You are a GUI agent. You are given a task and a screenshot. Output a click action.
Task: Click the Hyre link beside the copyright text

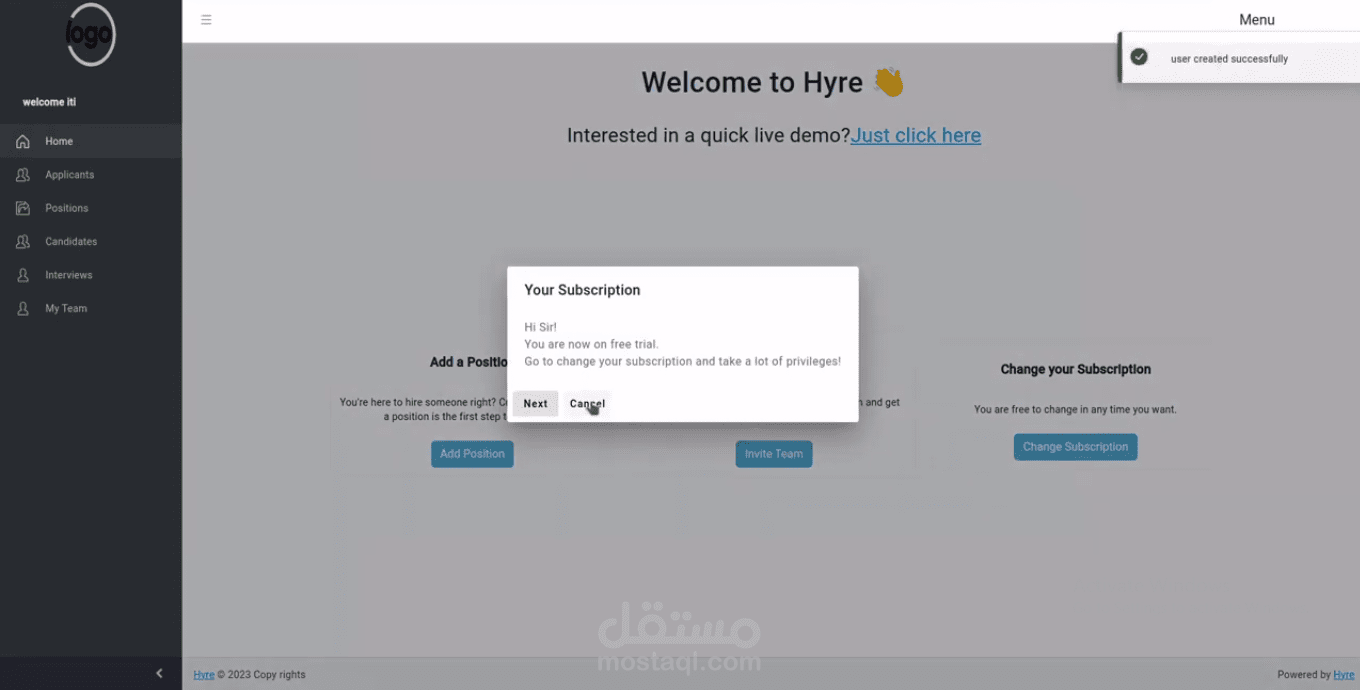pyautogui.click(x=204, y=675)
